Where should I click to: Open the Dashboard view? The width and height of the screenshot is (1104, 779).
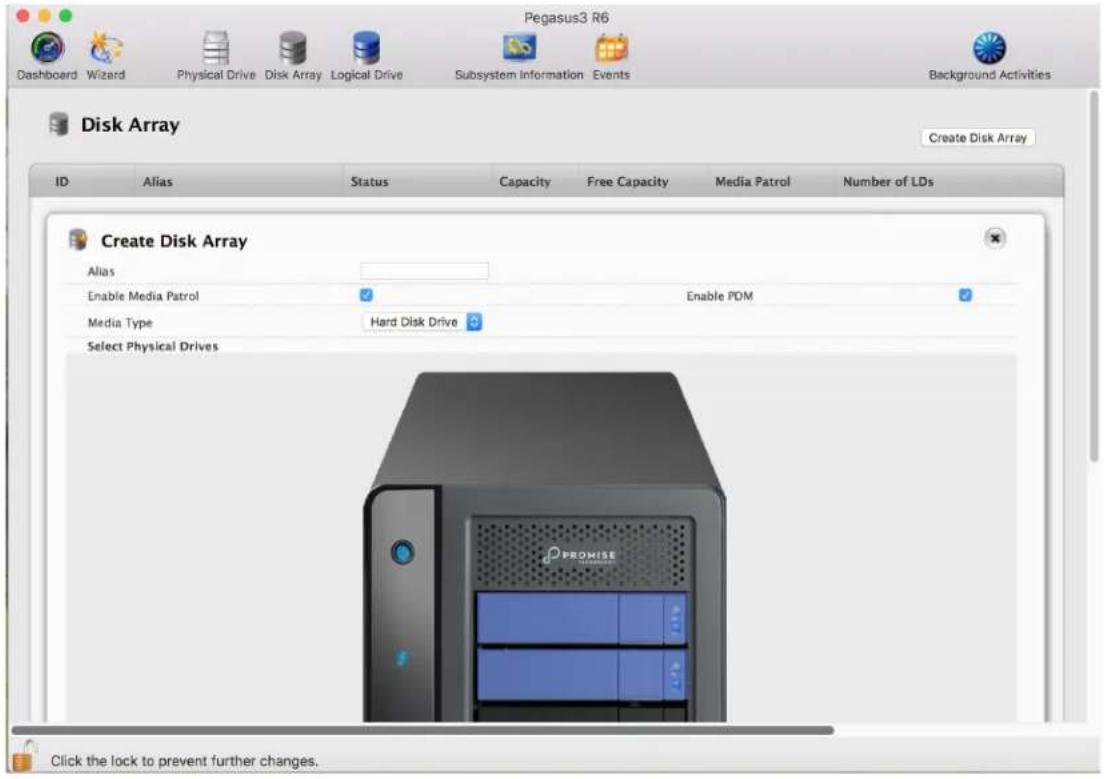(x=46, y=56)
